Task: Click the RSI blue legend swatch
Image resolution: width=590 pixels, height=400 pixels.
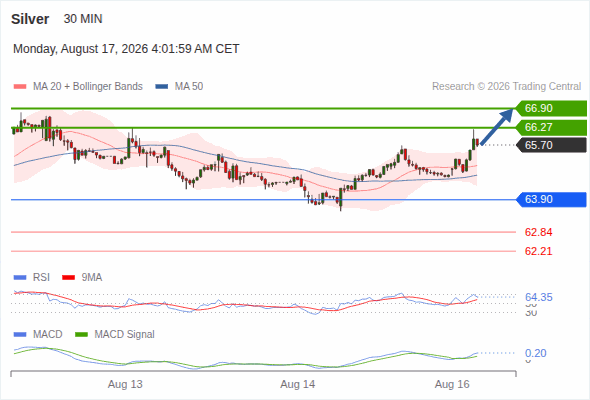Action: pyautogui.click(x=20, y=278)
